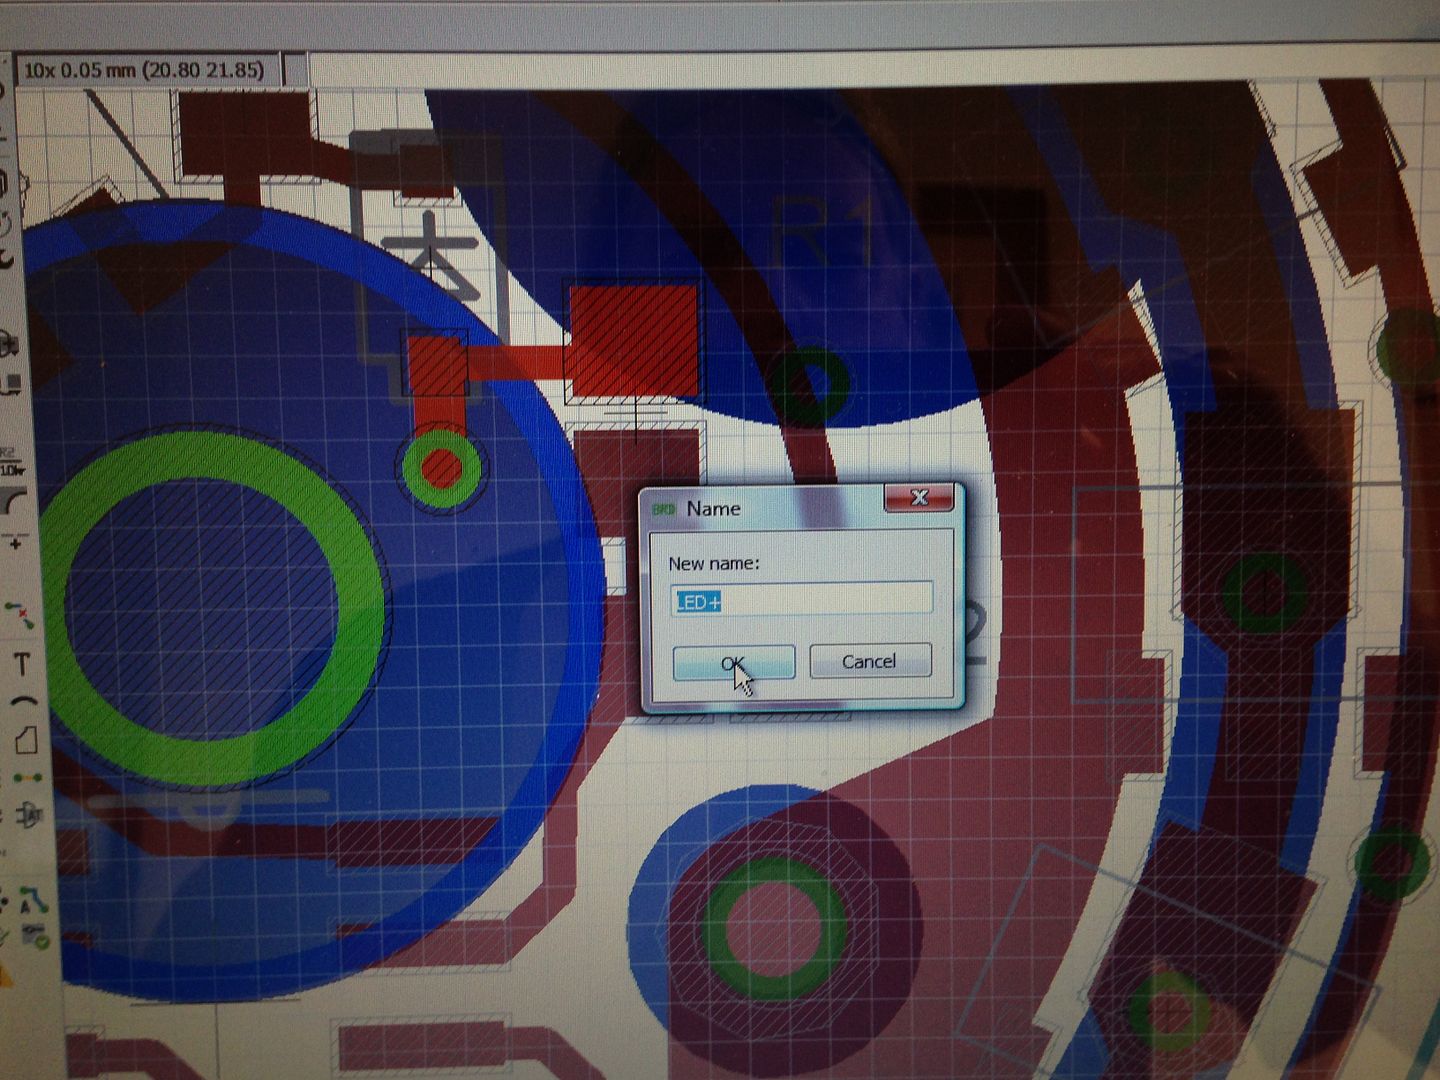Run the DRC check icon
This screenshot has height=1080, width=1440.
(x=38, y=937)
